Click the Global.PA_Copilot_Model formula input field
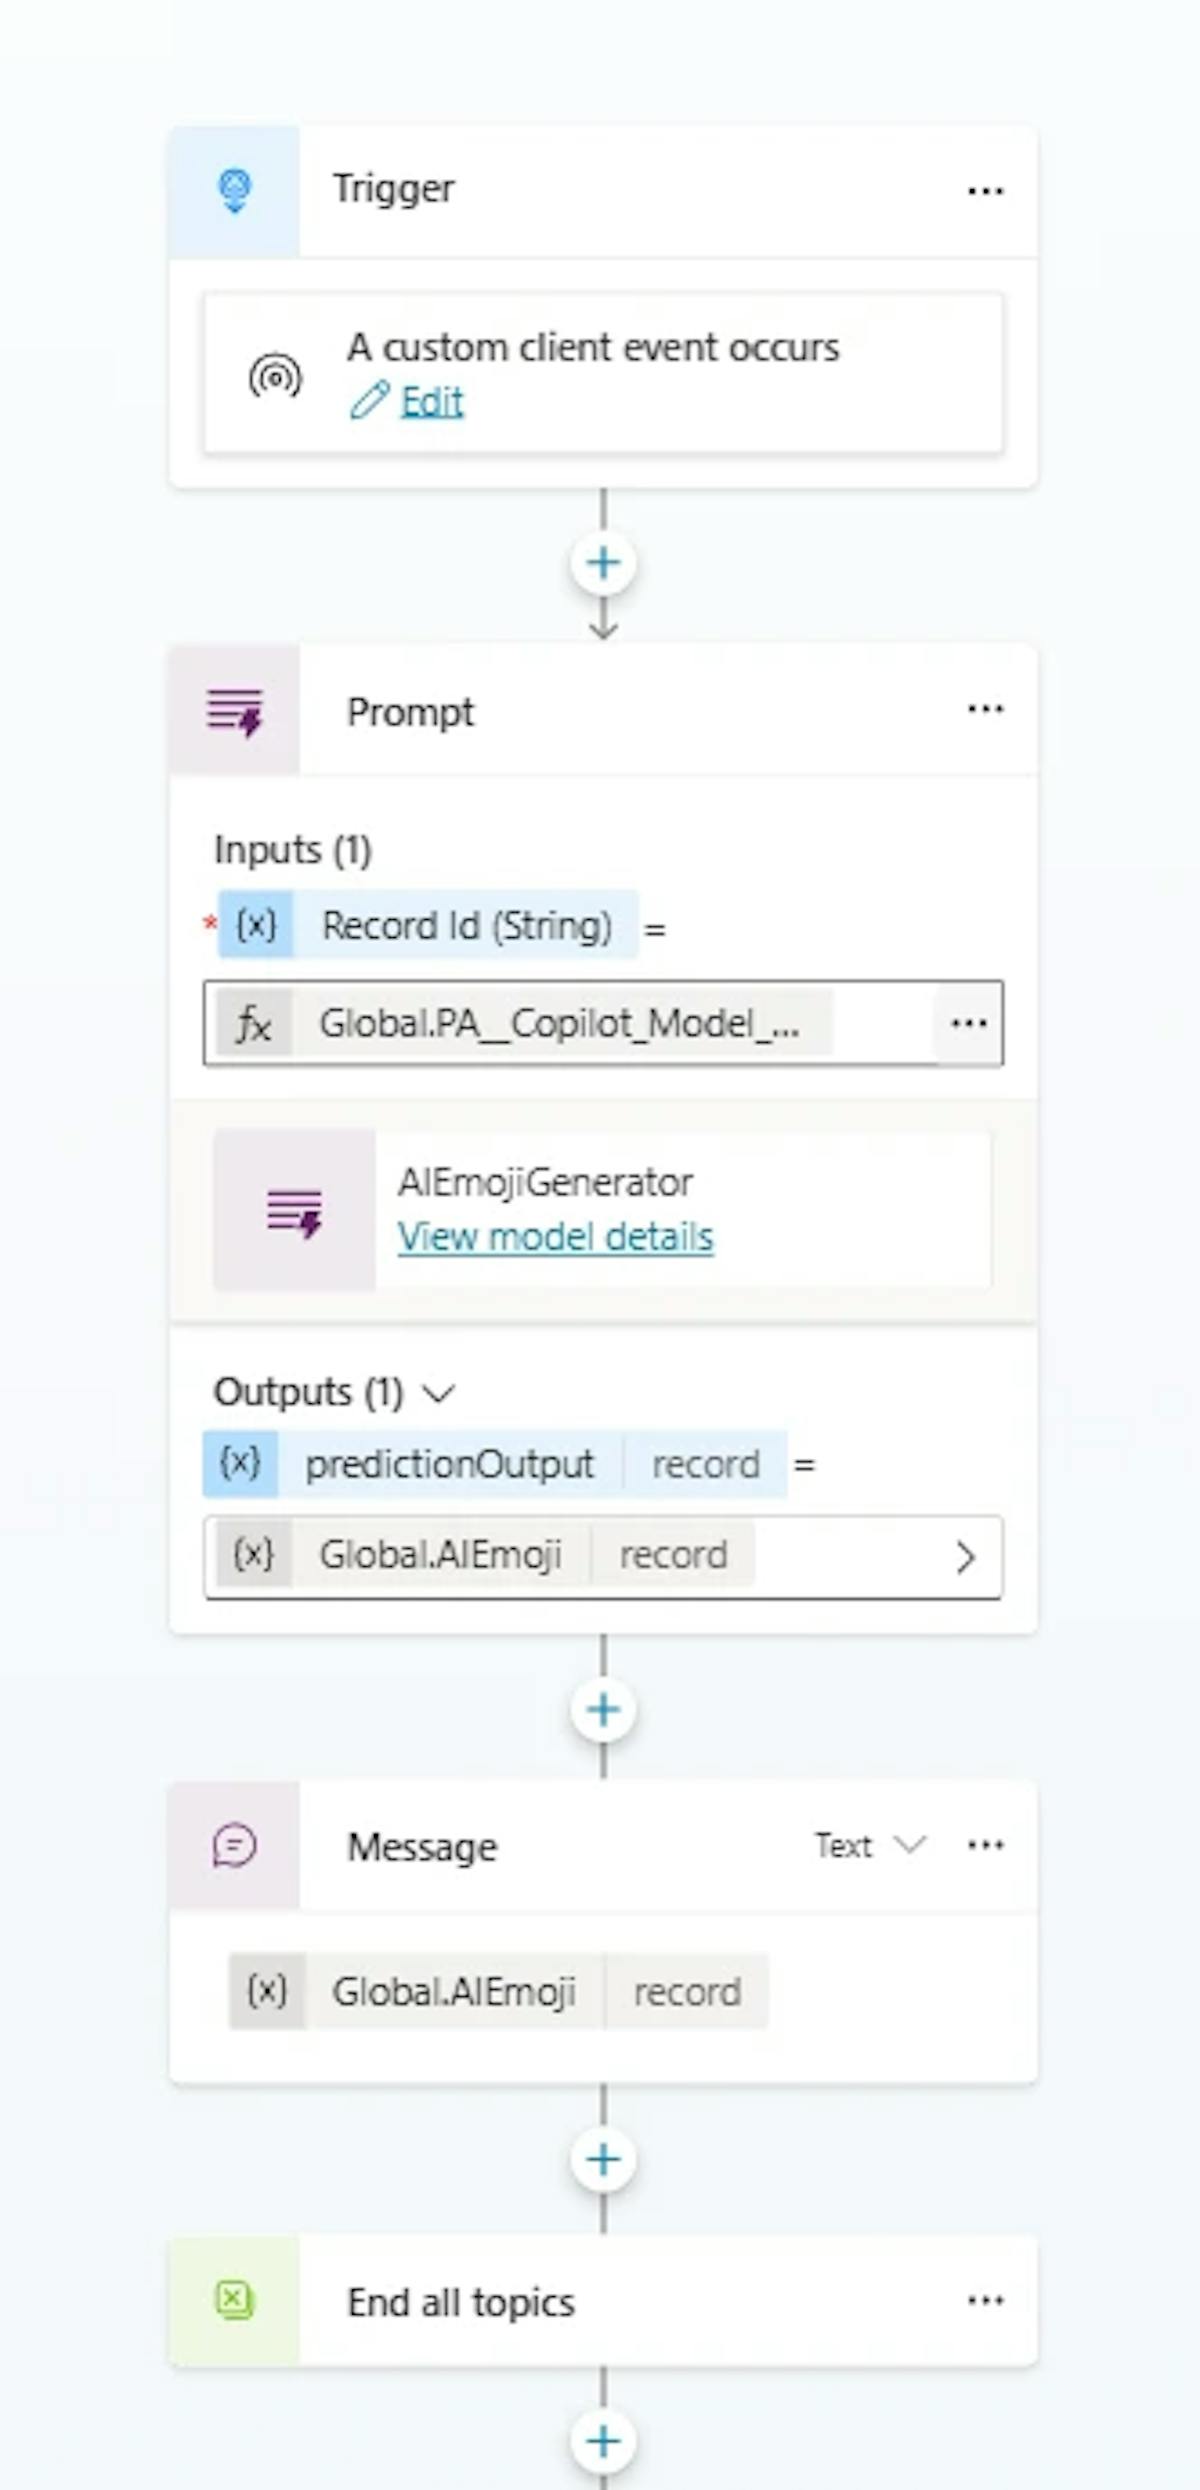 (x=560, y=1024)
